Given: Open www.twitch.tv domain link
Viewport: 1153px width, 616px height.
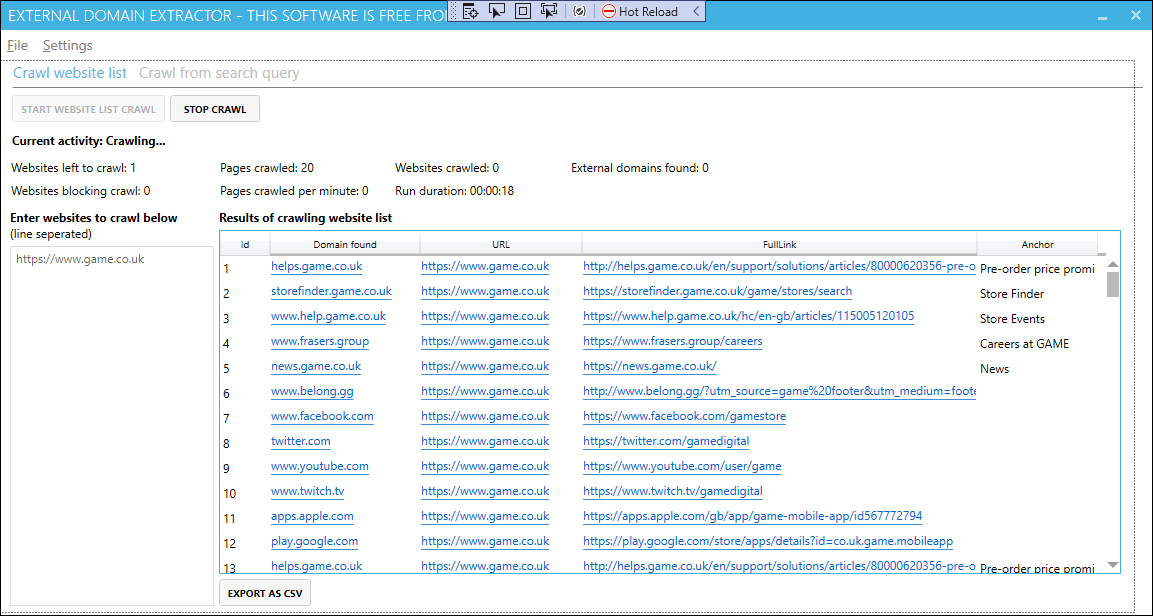Looking at the screenshot, I should click(307, 491).
